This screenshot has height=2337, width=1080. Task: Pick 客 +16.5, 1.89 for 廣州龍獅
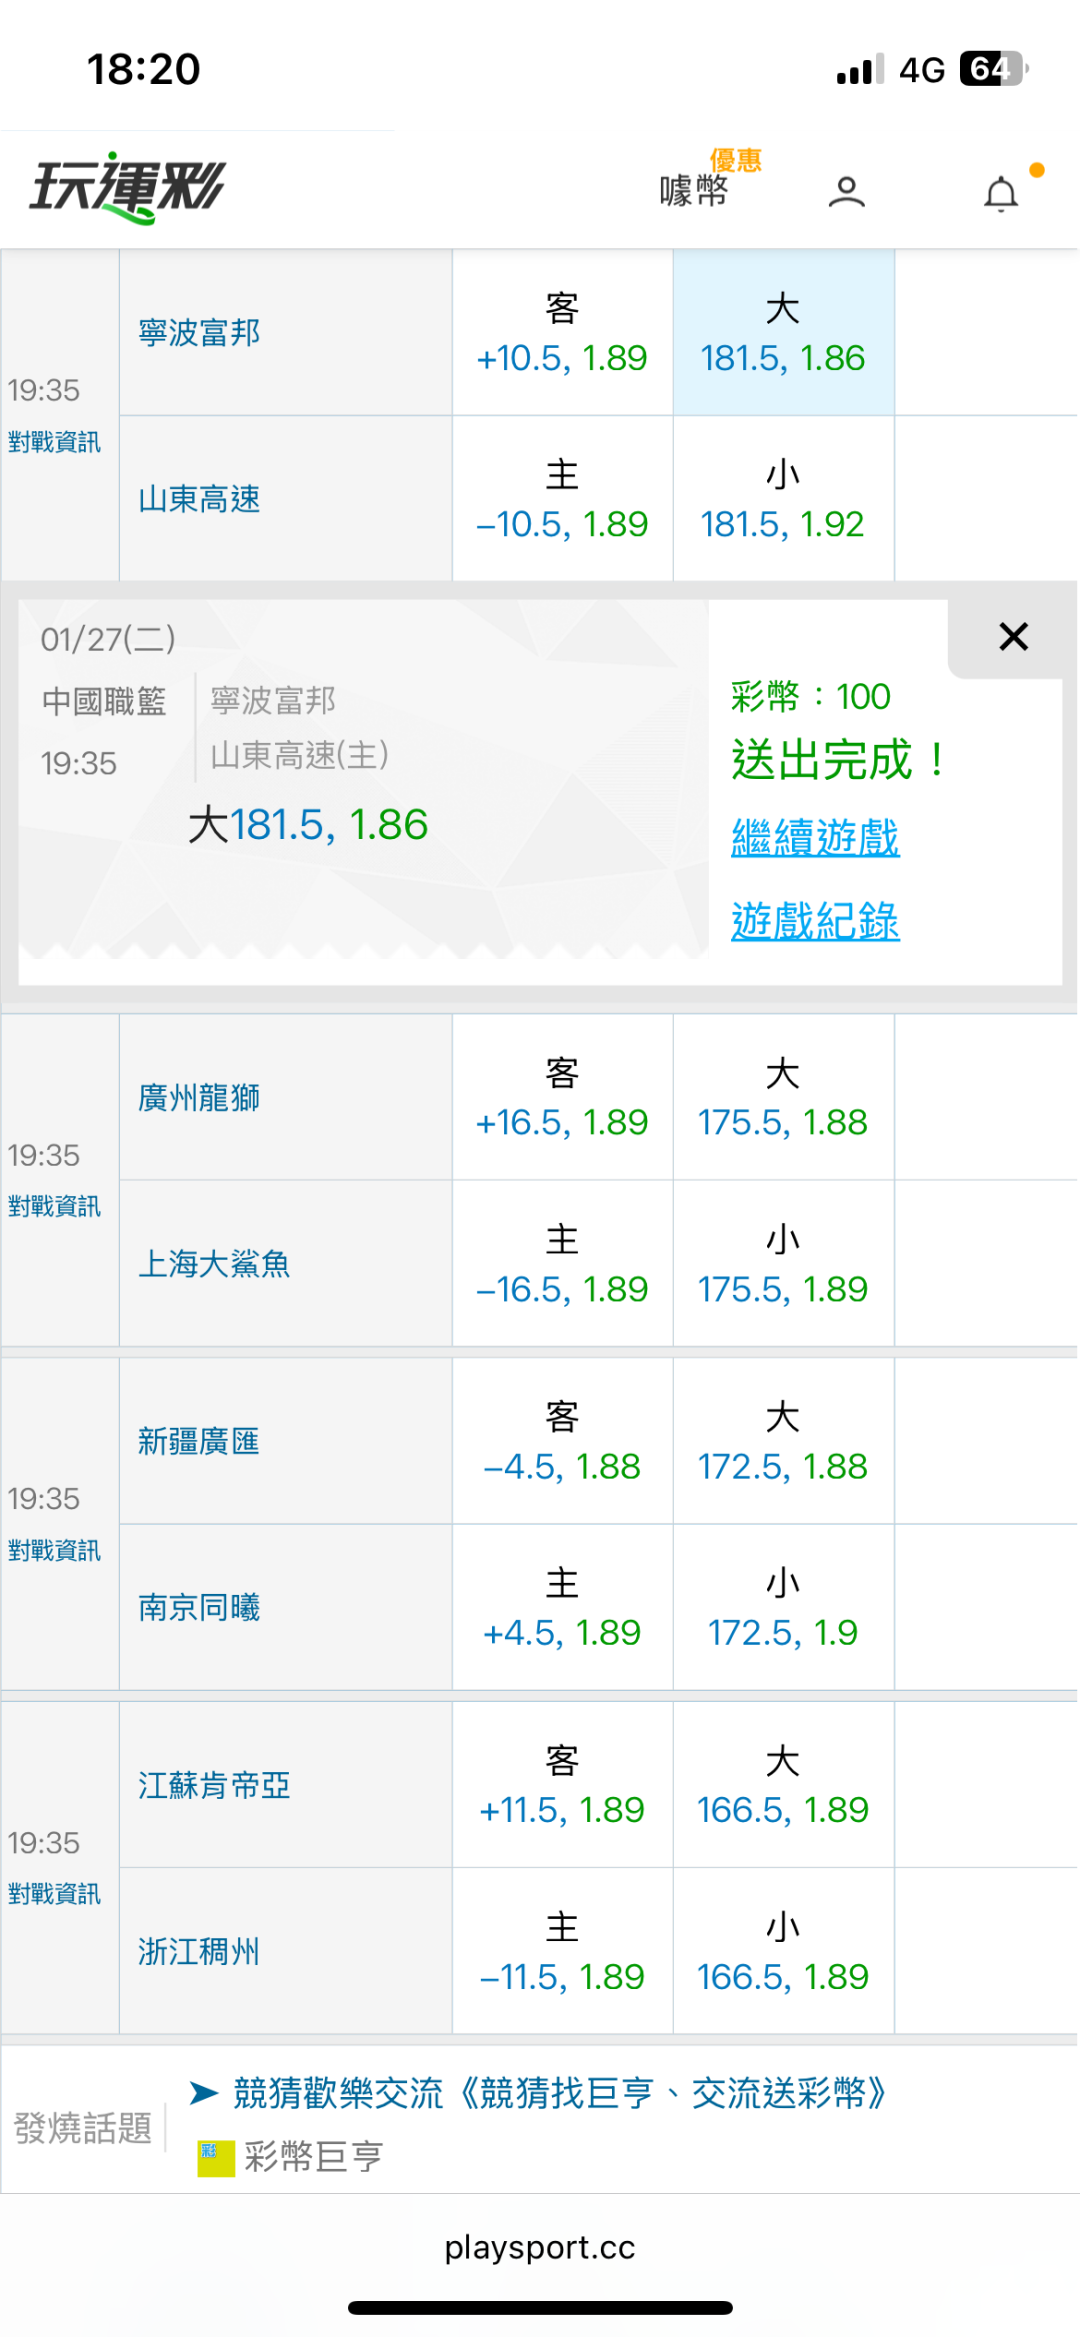(x=562, y=1098)
